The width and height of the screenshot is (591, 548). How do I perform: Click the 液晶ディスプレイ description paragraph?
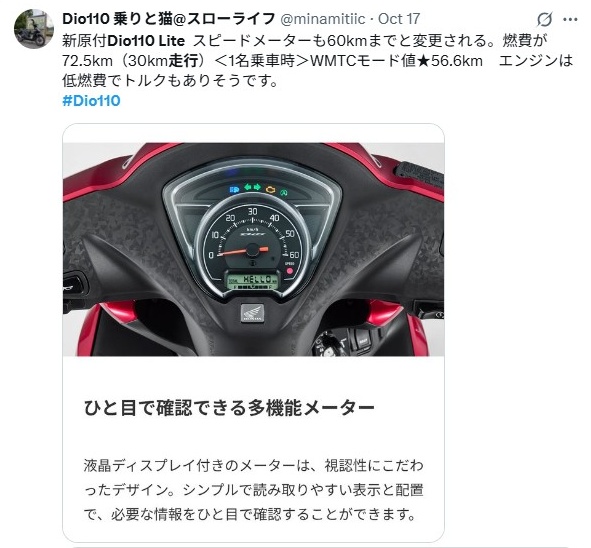click(253, 490)
